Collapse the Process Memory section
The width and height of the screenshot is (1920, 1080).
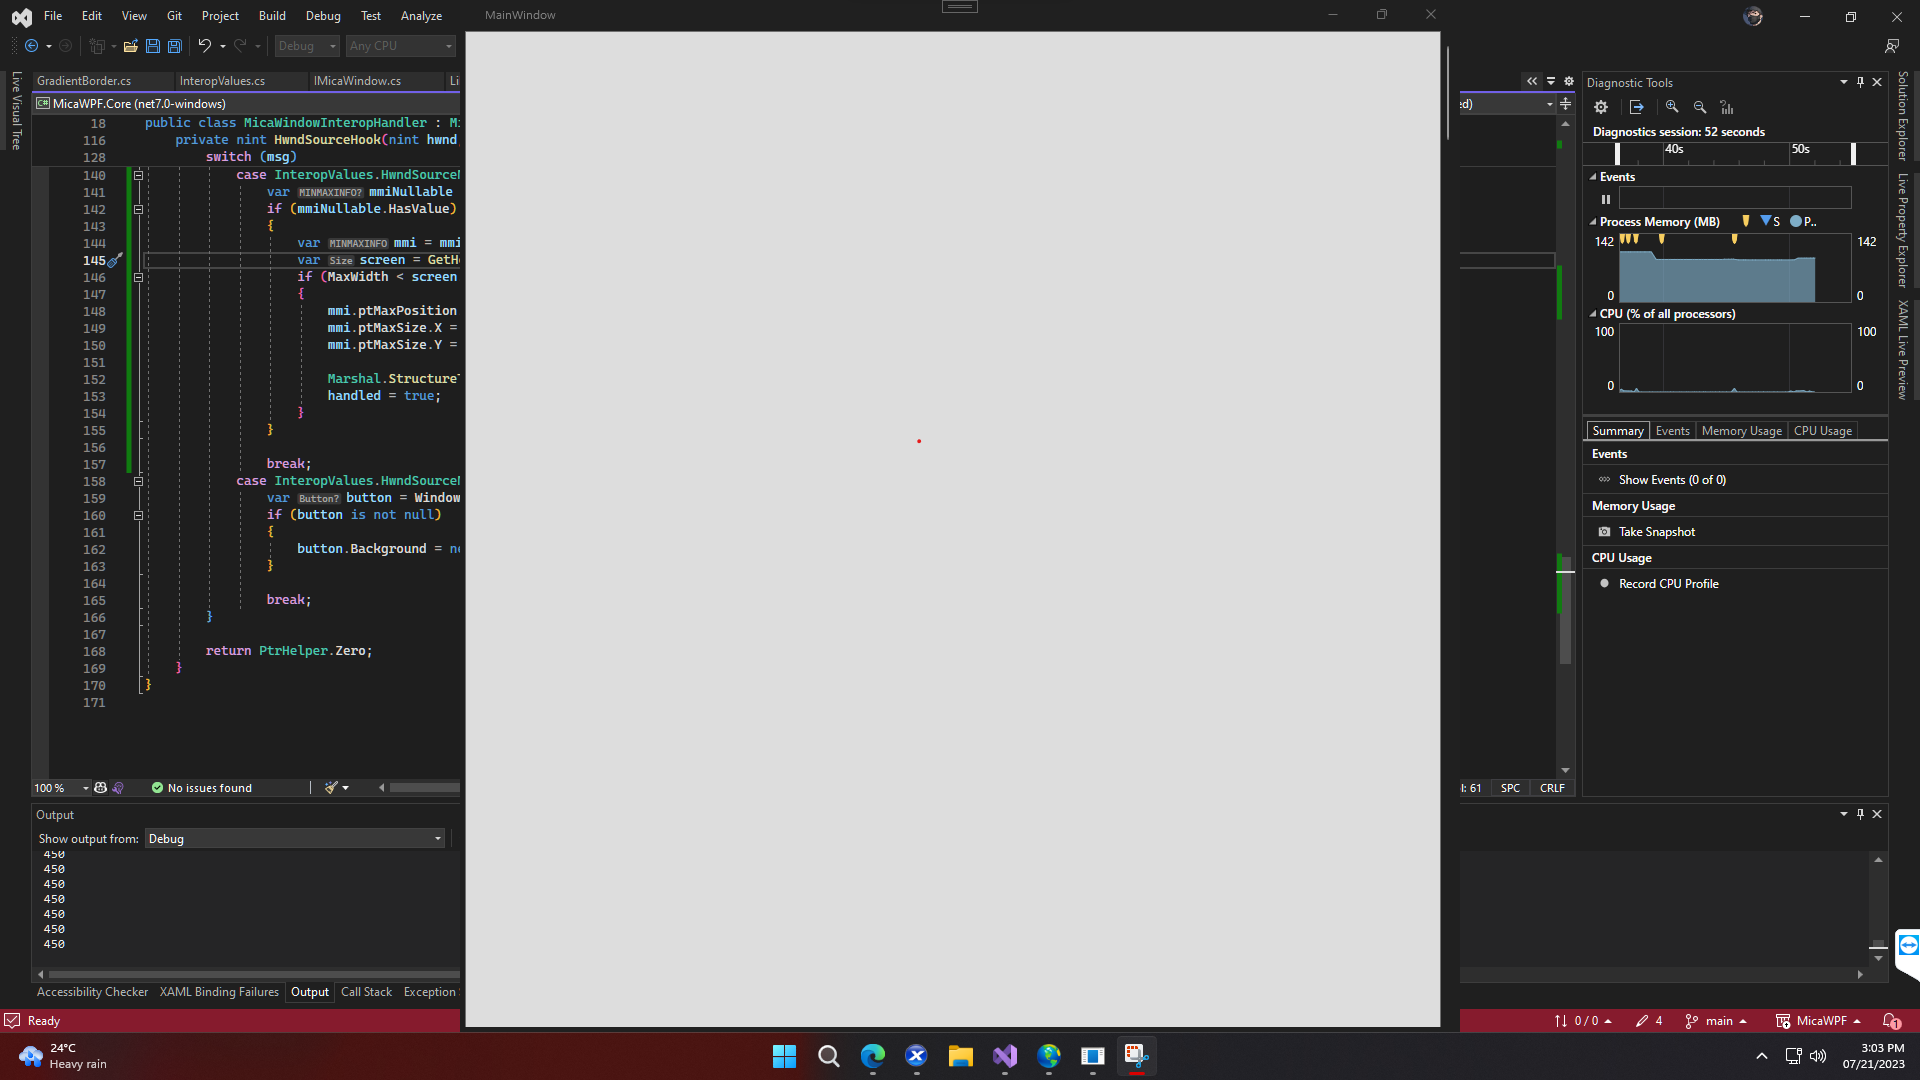click(1592, 221)
